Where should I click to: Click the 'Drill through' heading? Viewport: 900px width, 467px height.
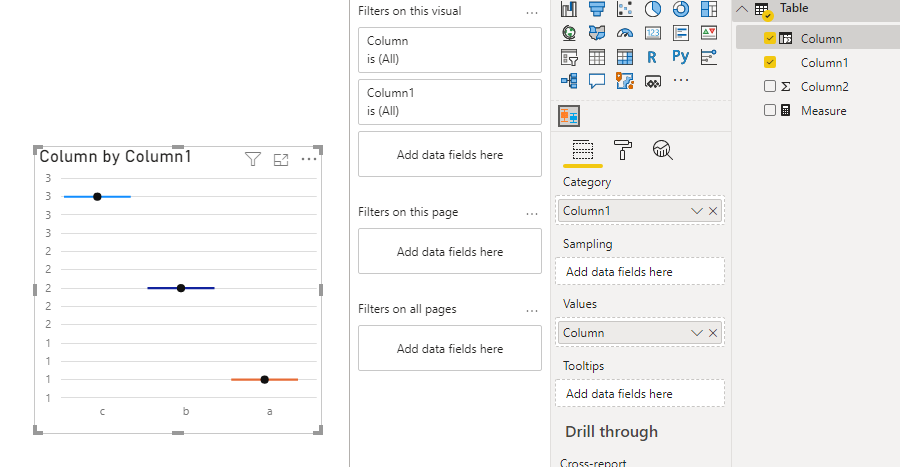611,431
